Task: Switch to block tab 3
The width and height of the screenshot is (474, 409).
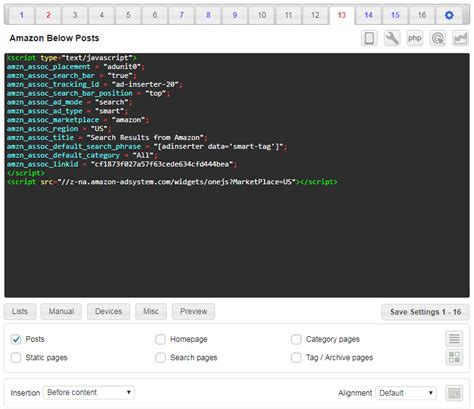Action: tap(75, 15)
